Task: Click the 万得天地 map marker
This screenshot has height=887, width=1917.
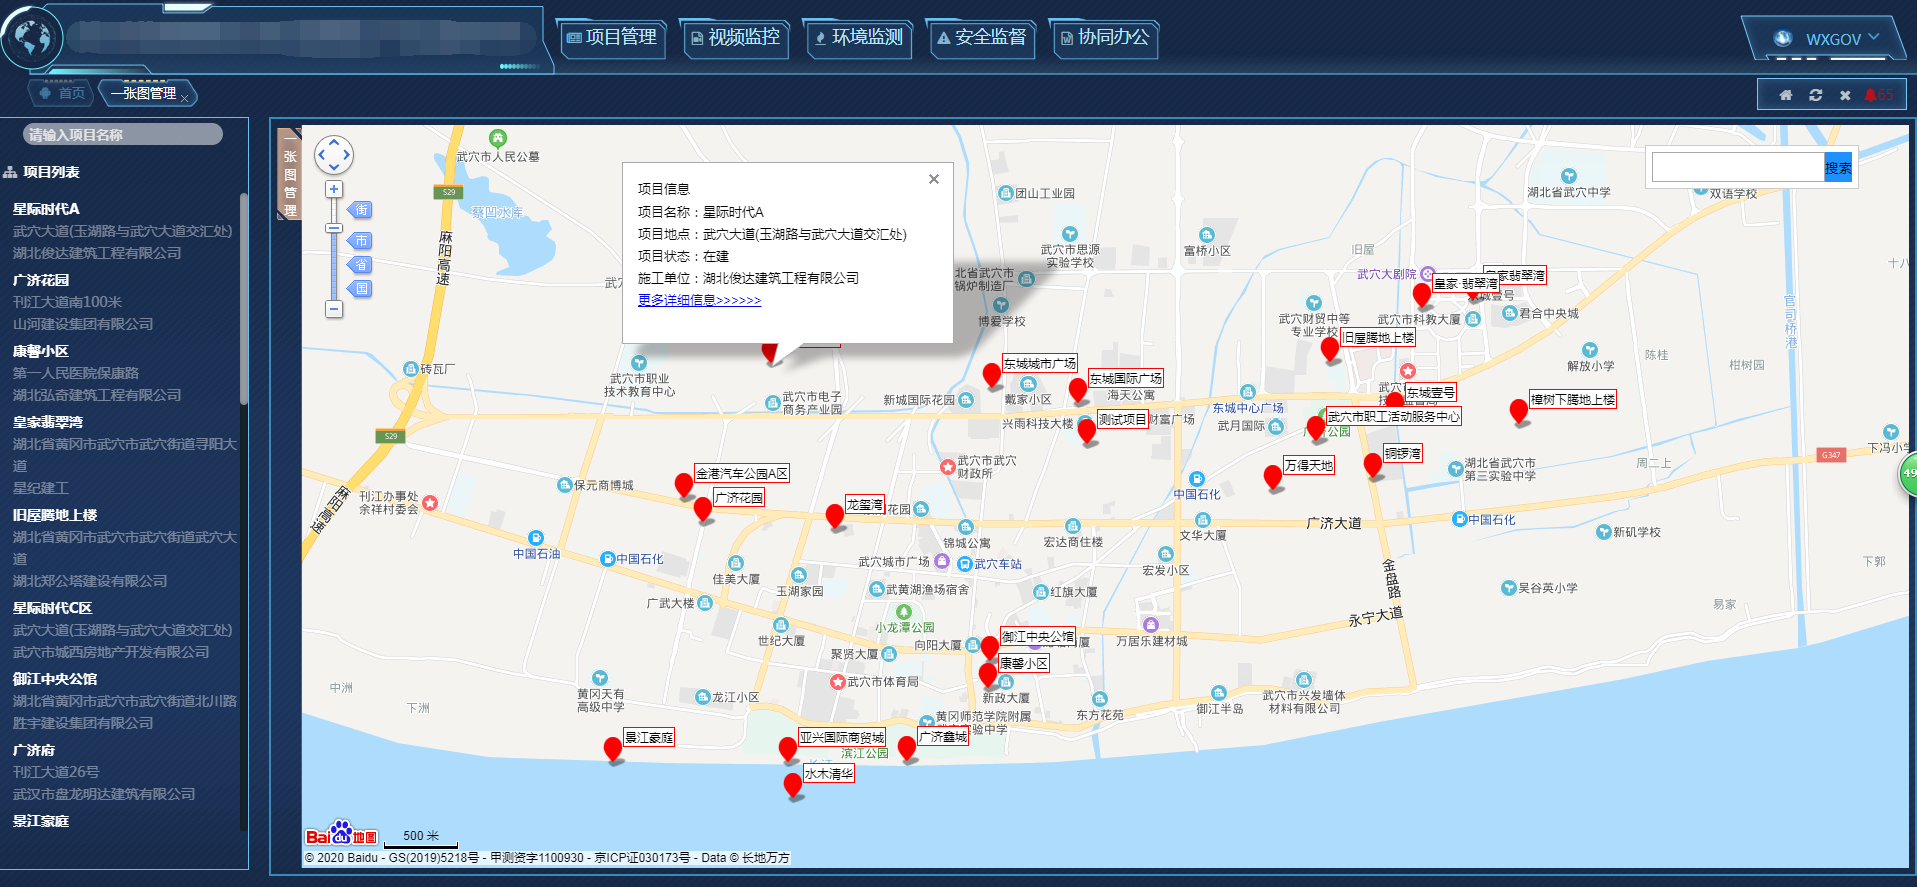Action: [1273, 477]
